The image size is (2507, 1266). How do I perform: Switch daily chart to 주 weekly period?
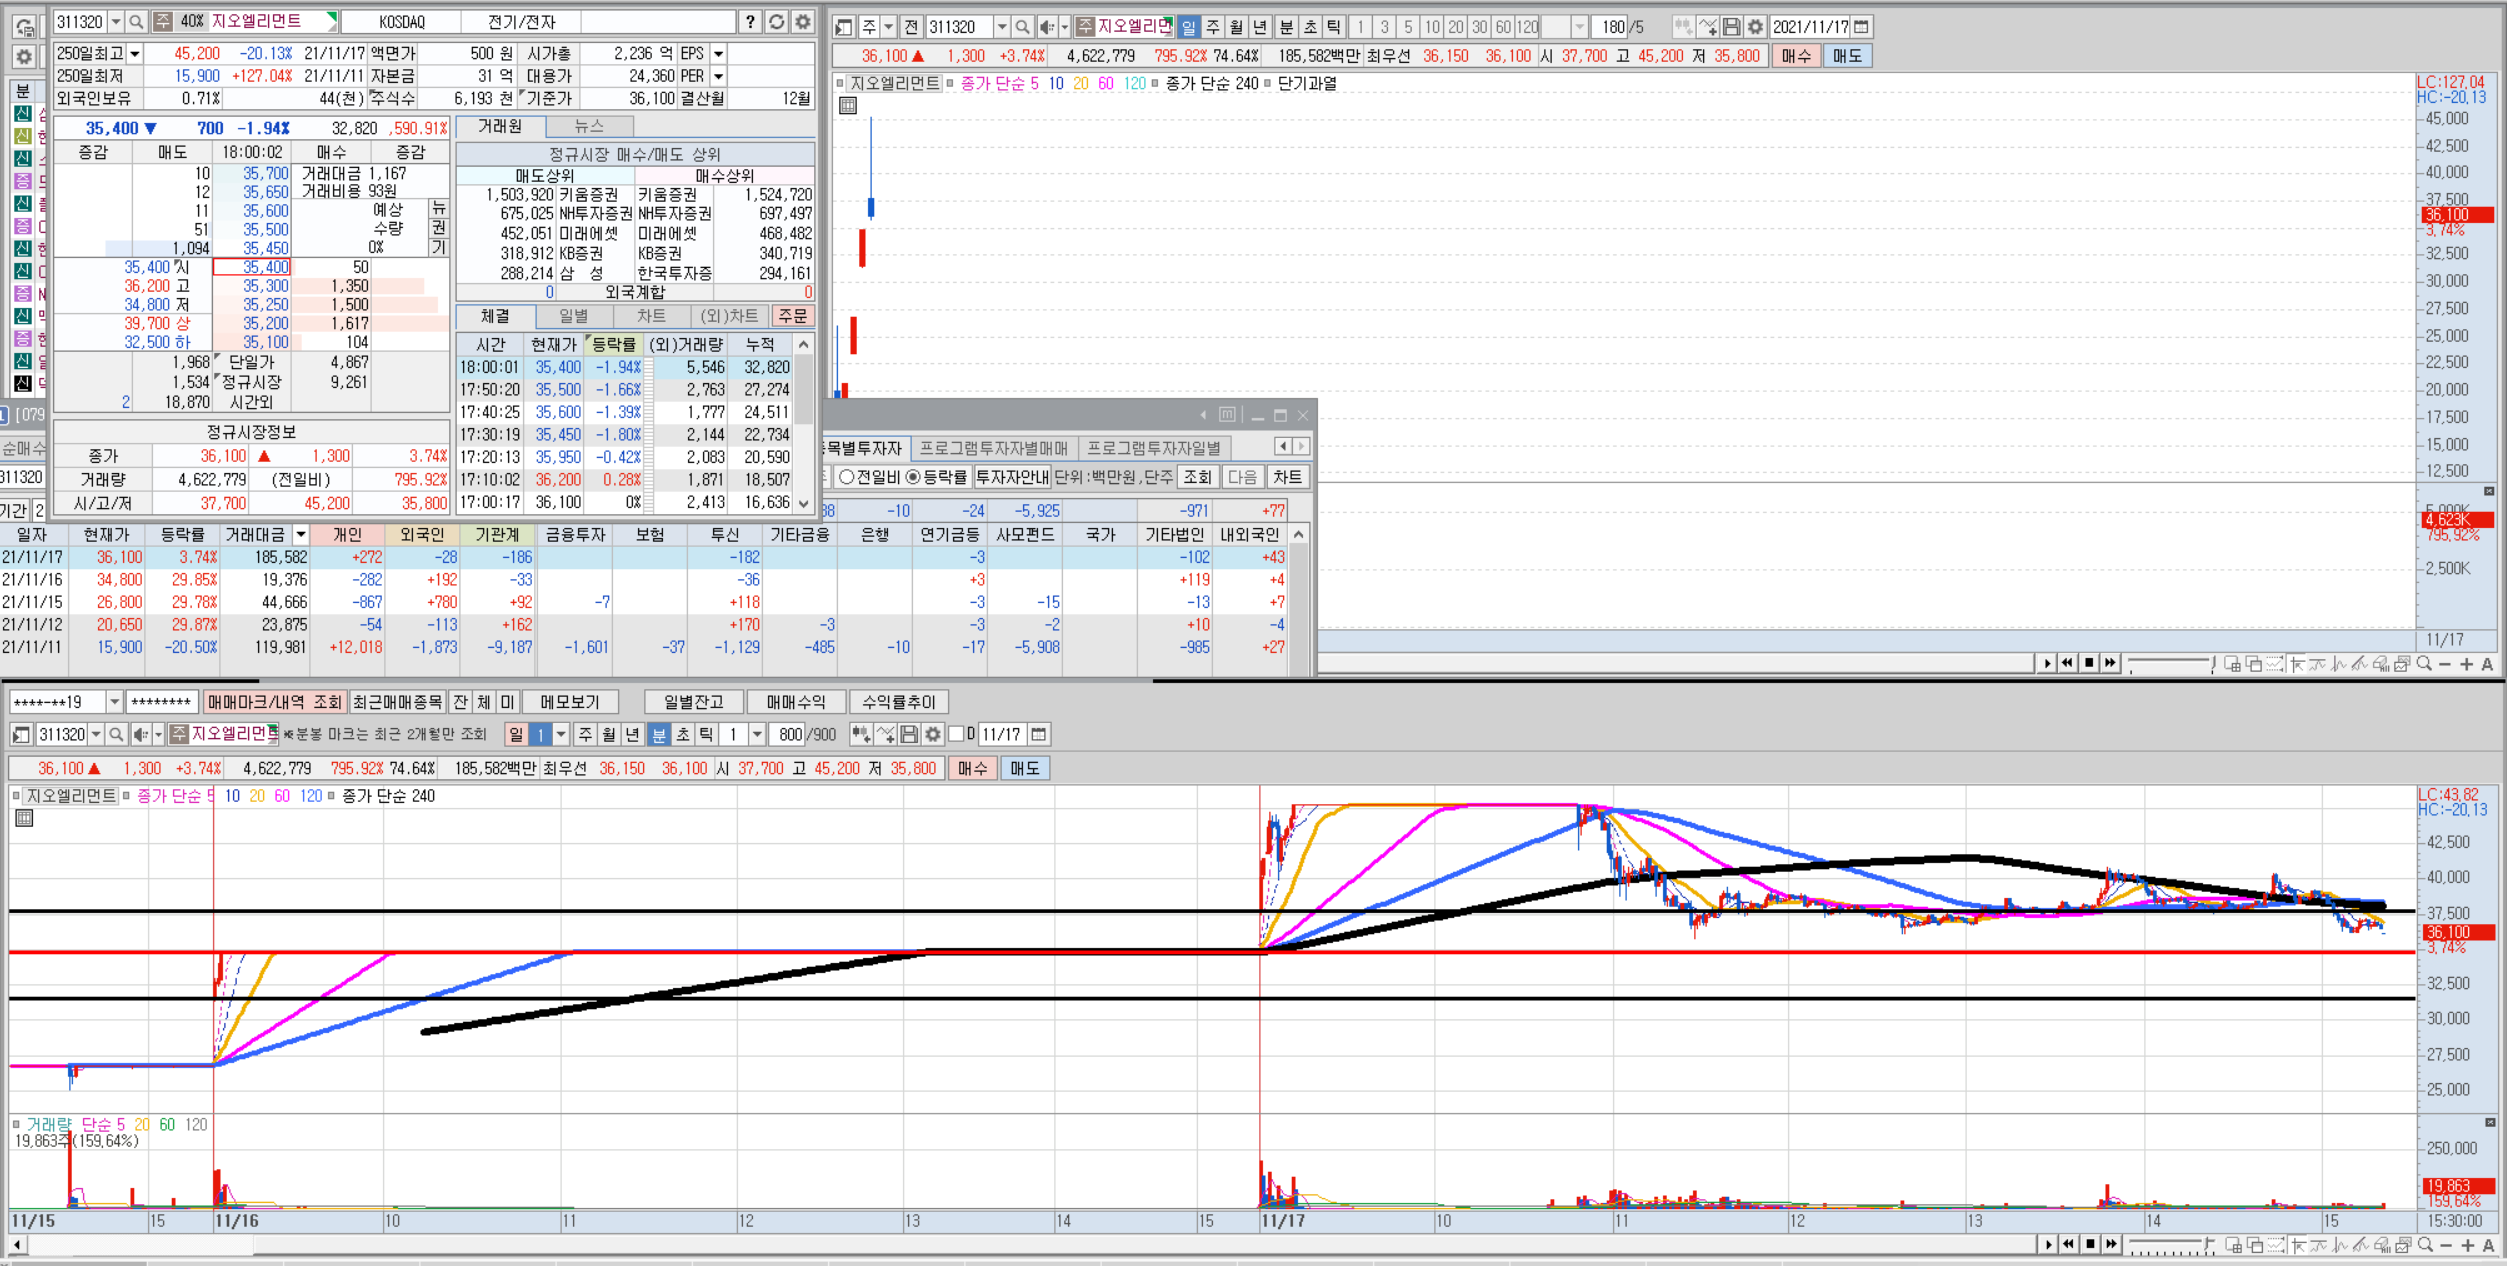point(1212,27)
